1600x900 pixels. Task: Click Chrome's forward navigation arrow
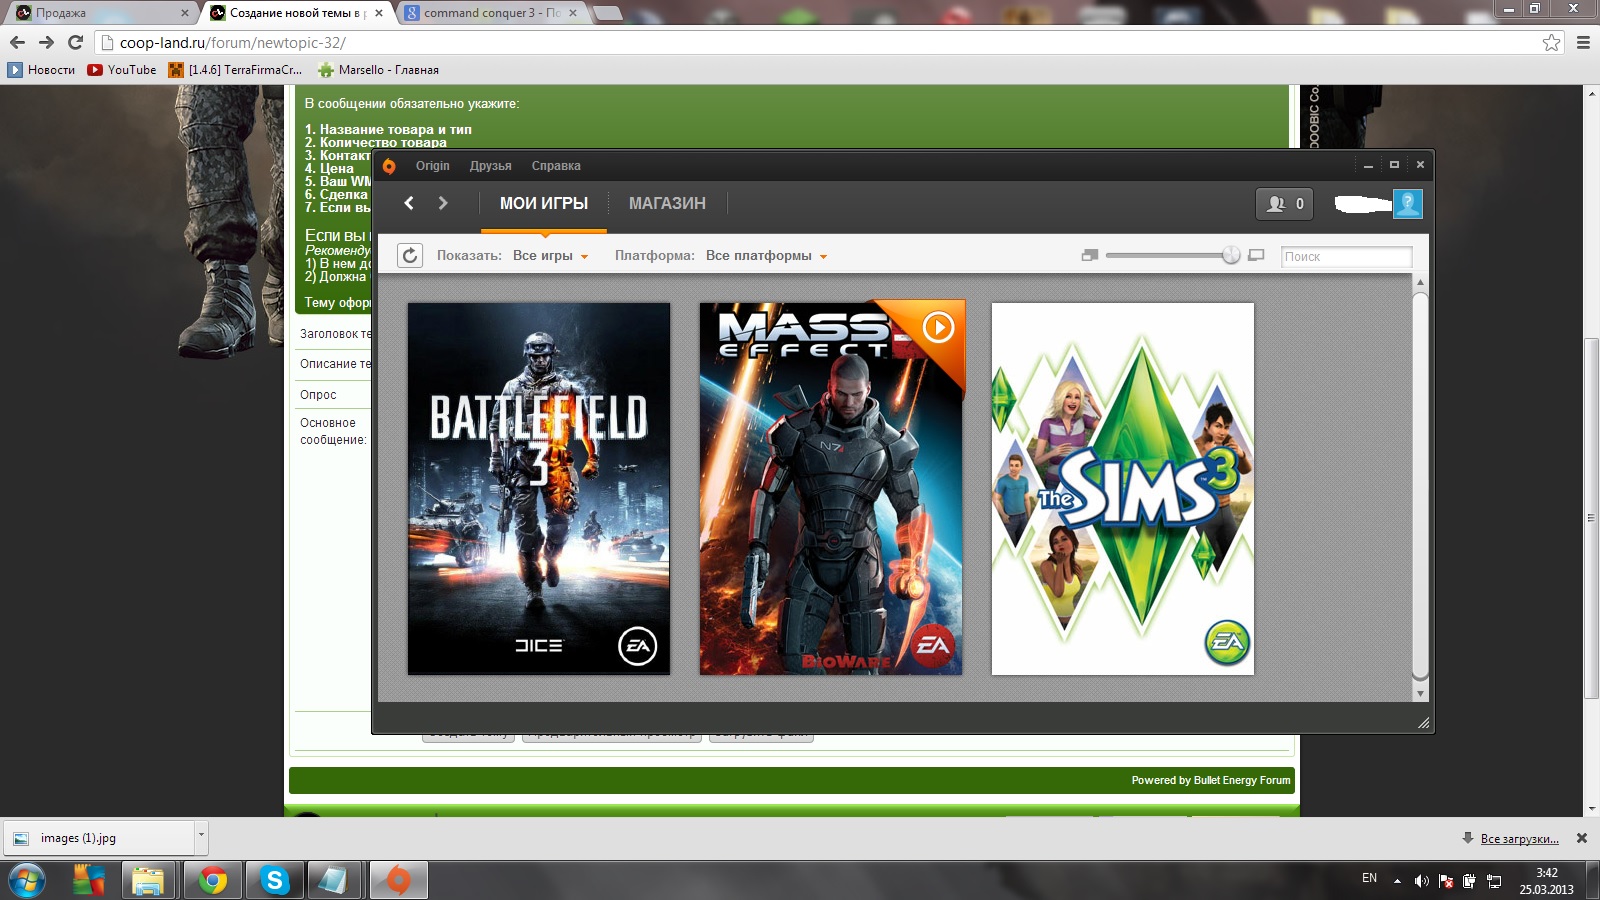[x=46, y=42]
